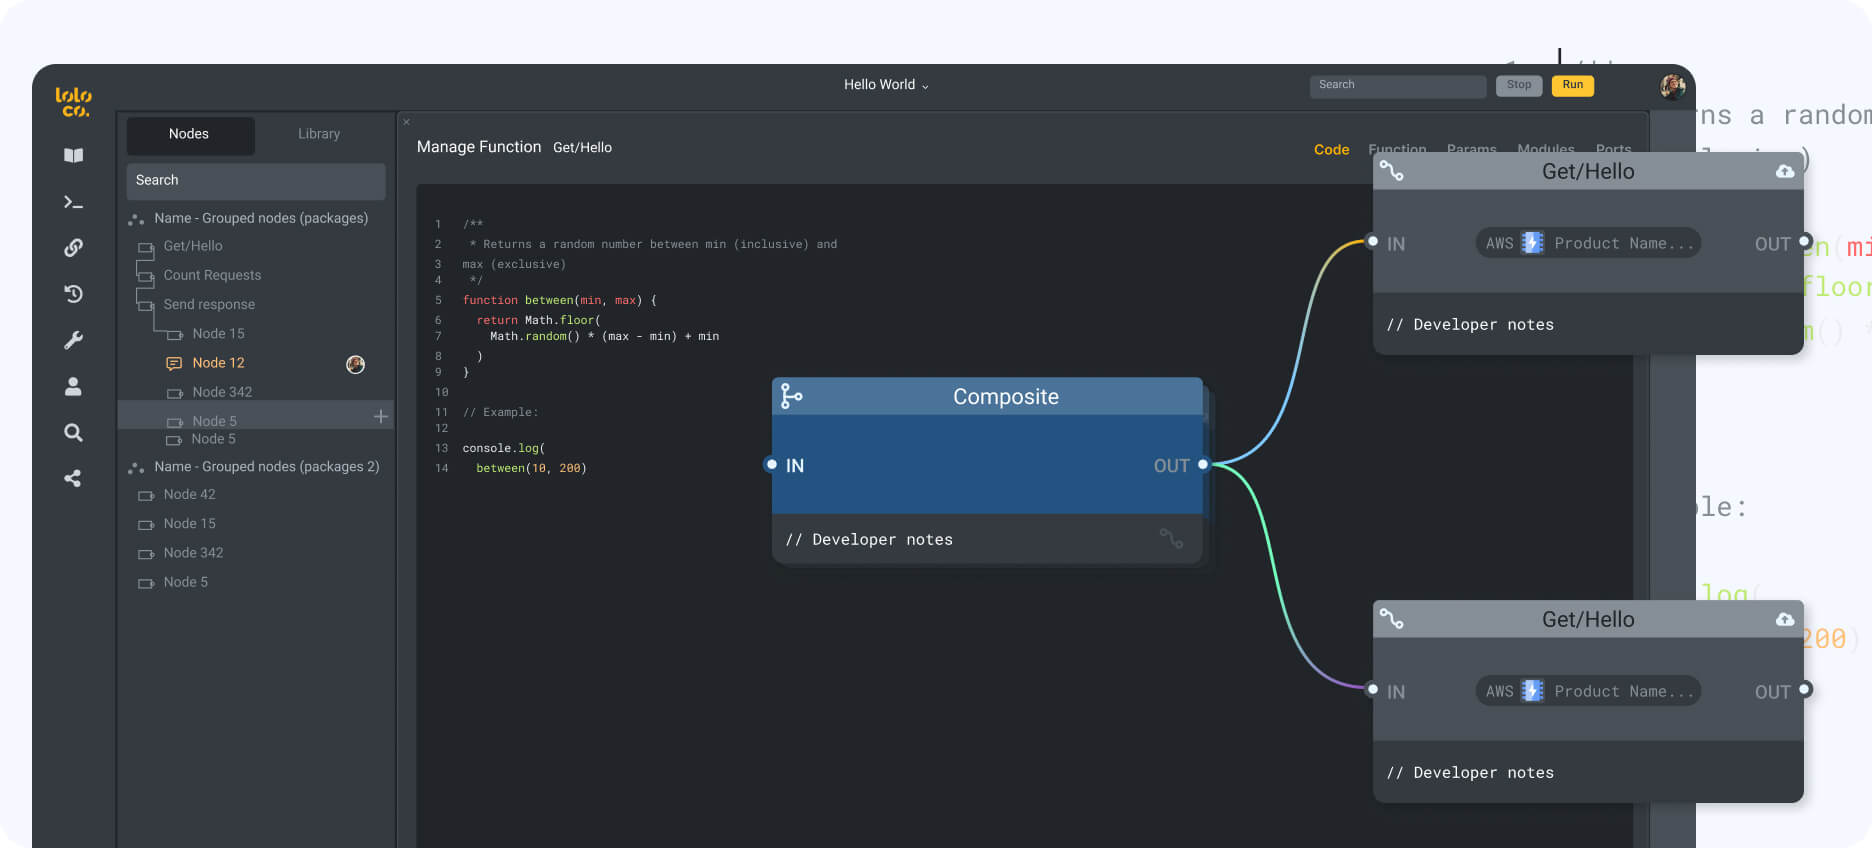Open the terminal console icon

(74, 202)
